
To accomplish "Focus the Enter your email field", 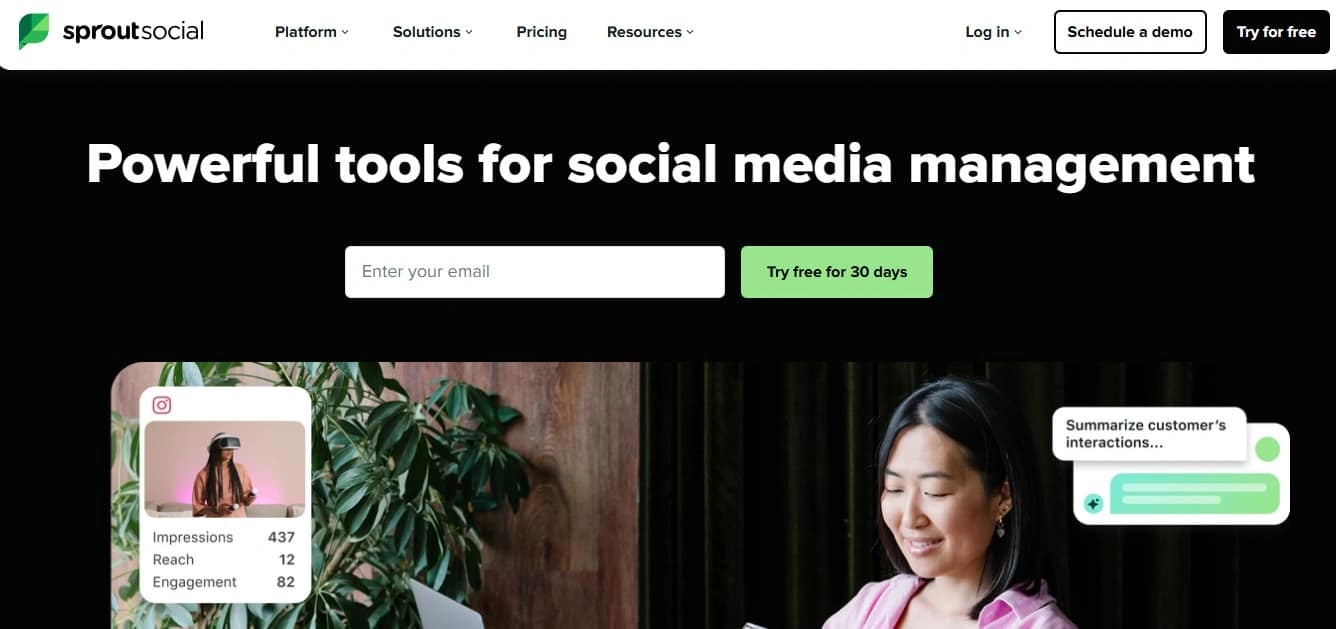I will click(535, 272).
